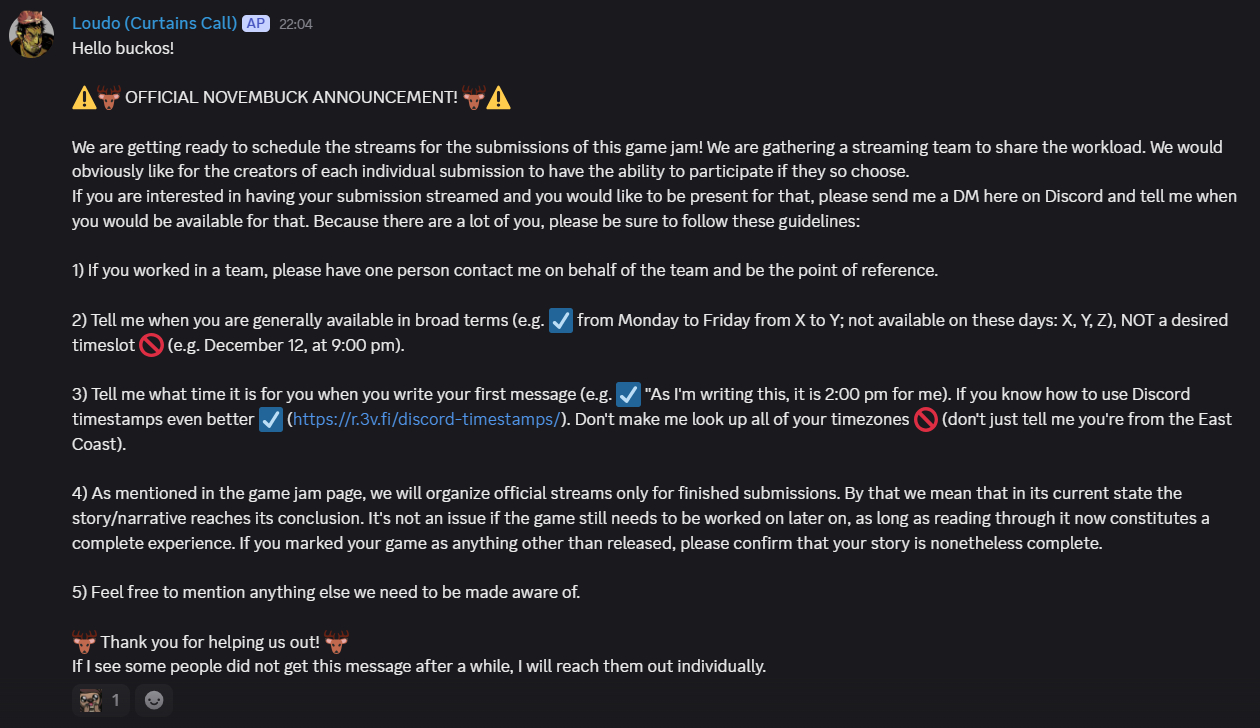
Task: Click the warning emoji before the first deer emoji
Action: click(84, 97)
